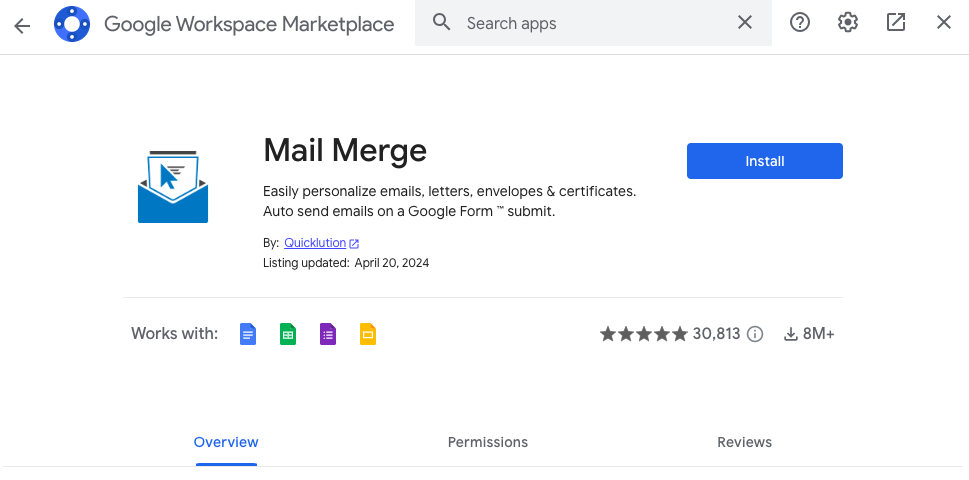Click the 'Works with:' label
The image size is (969, 480).
174,334
